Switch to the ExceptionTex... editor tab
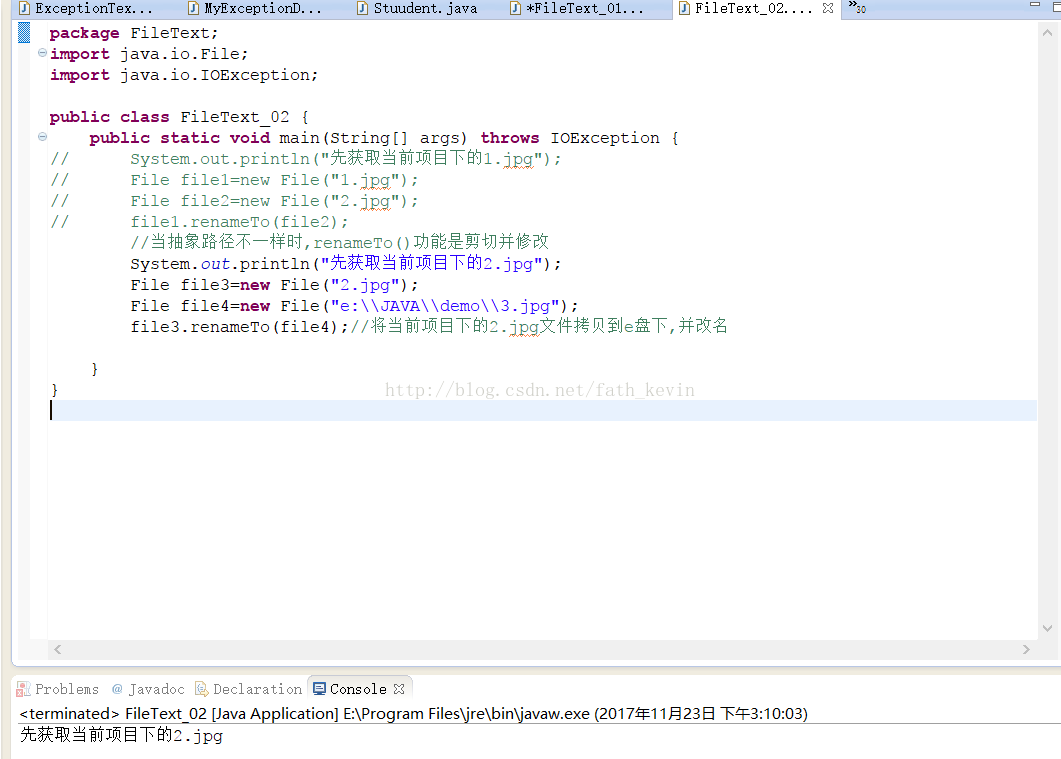The width and height of the screenshot is (1061, 759). click(x=85, y=9)
